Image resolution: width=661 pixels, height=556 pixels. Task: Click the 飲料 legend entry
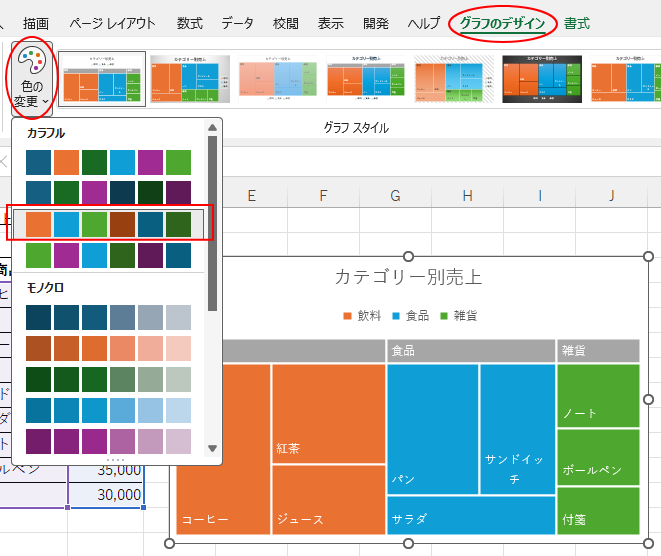[363, 316]
